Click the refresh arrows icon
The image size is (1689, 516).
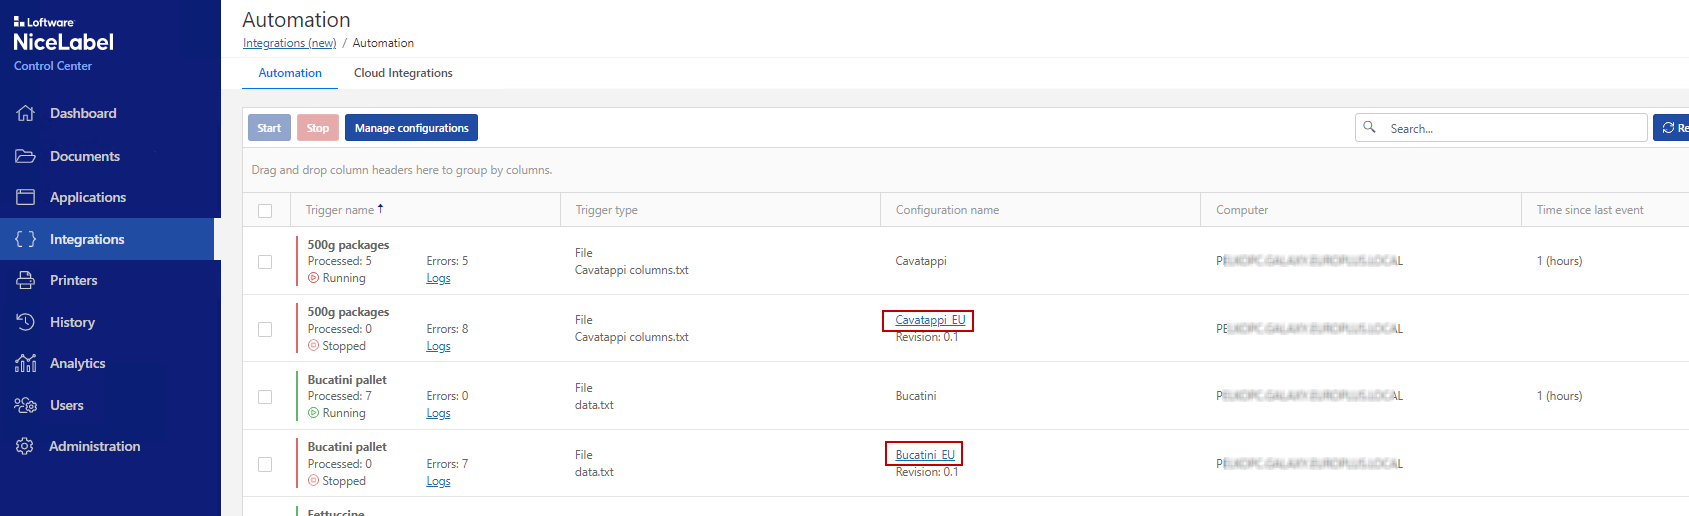coord(1668,128)
